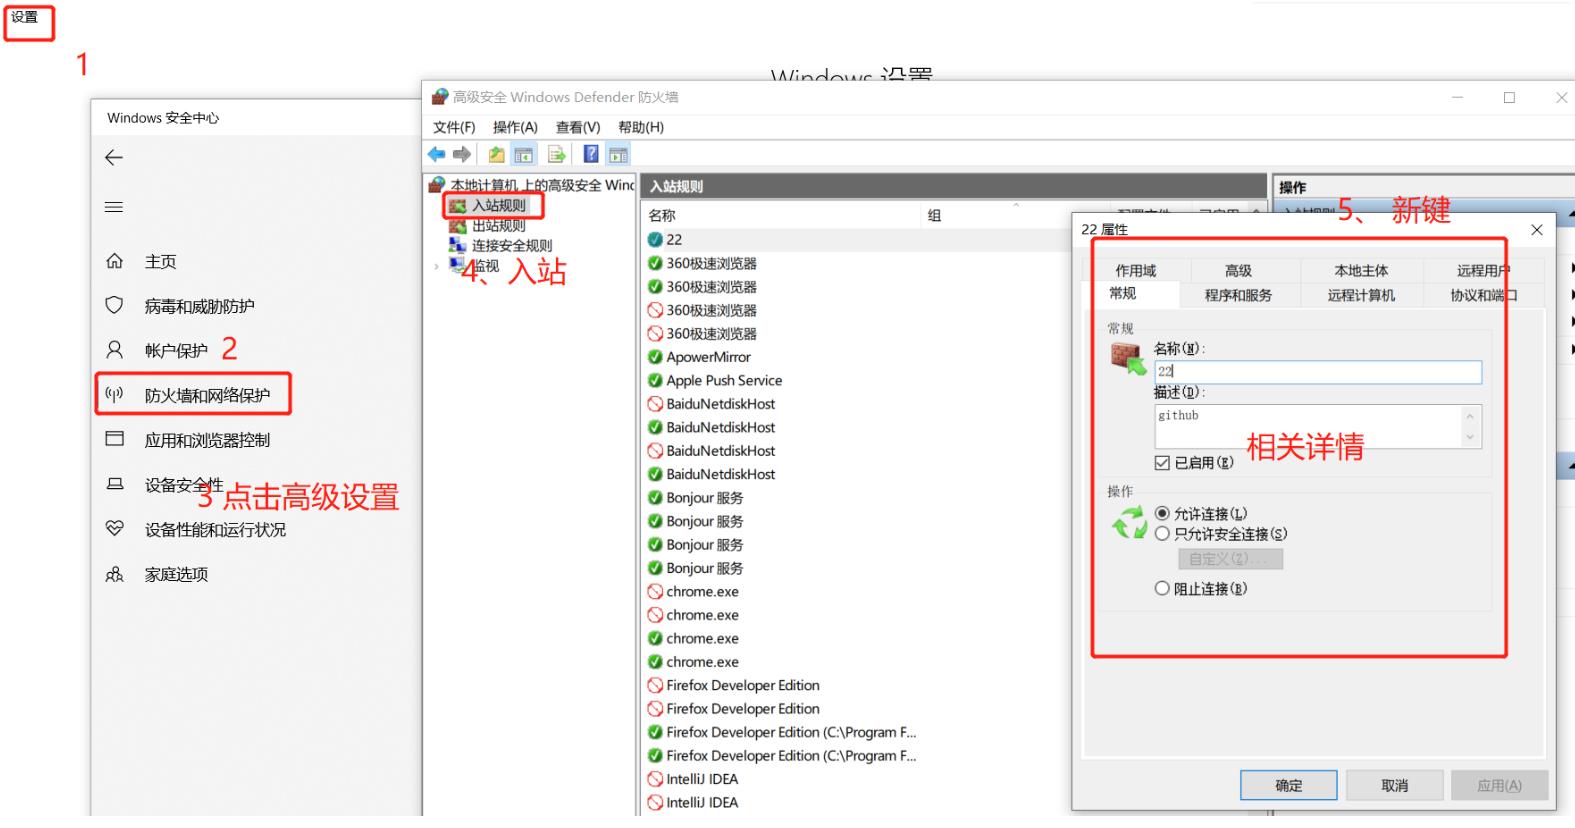
Task: Click the family icon beside 家庭选项
Action: (114, 574)
